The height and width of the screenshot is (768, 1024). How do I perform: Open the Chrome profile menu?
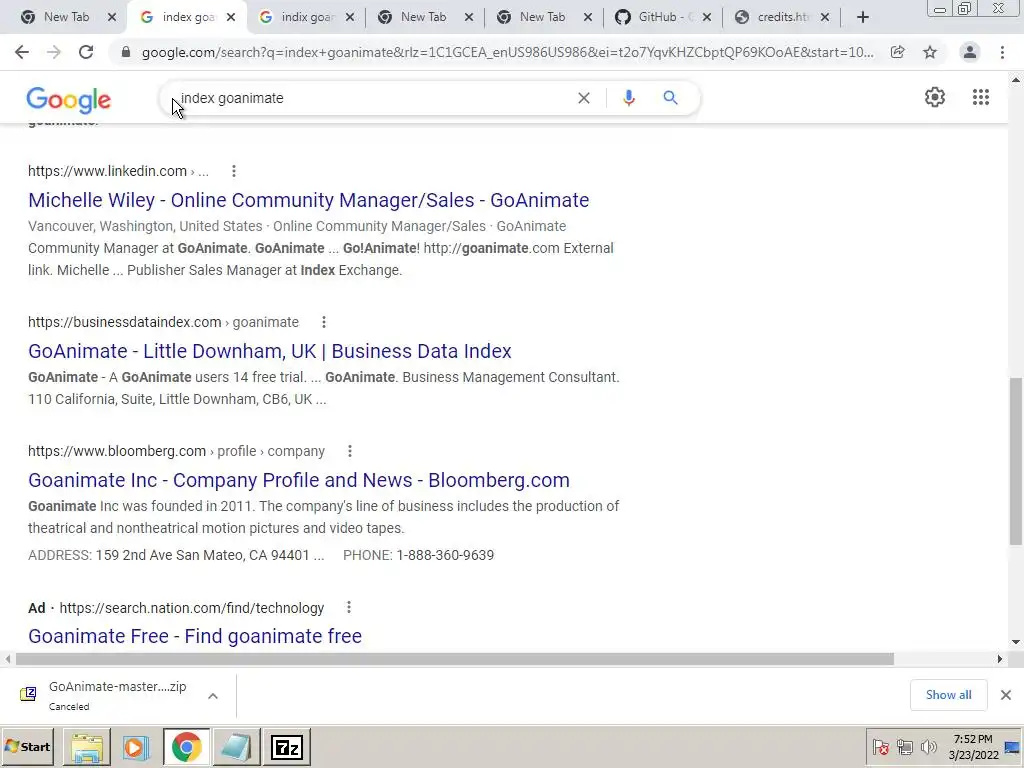click(970, 52)
